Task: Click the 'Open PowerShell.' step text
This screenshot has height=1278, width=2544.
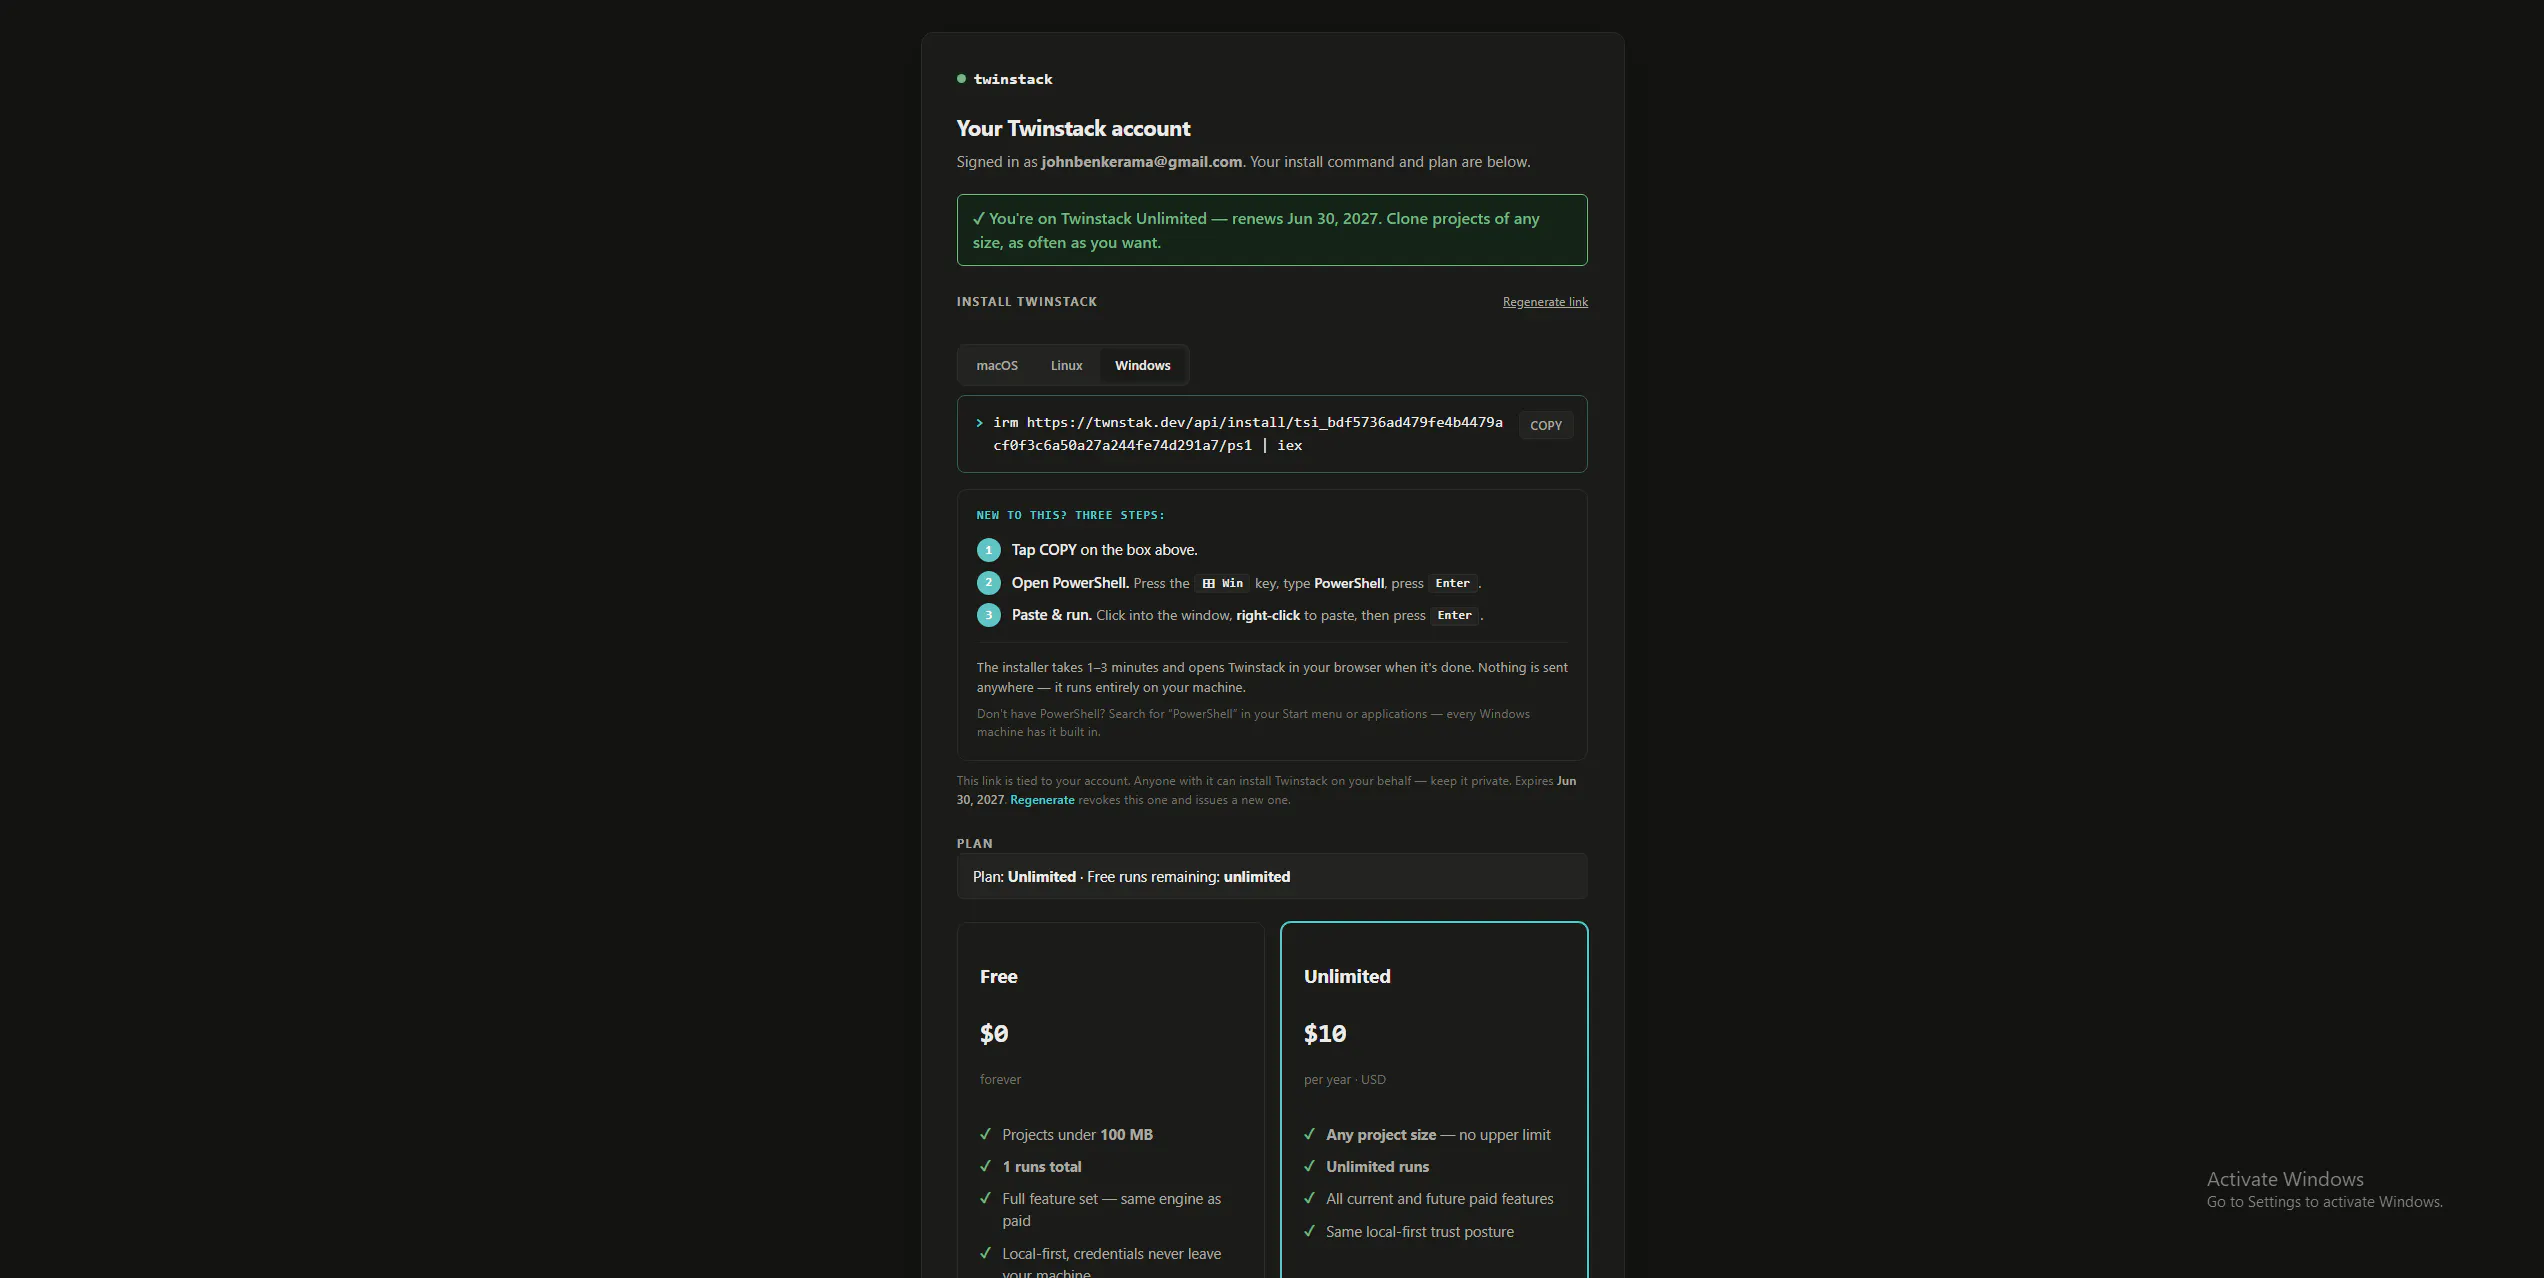Action: (1070, 584)
